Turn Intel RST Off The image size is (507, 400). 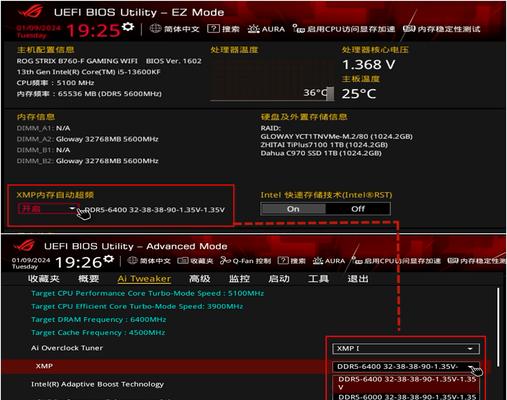[358, 209]
